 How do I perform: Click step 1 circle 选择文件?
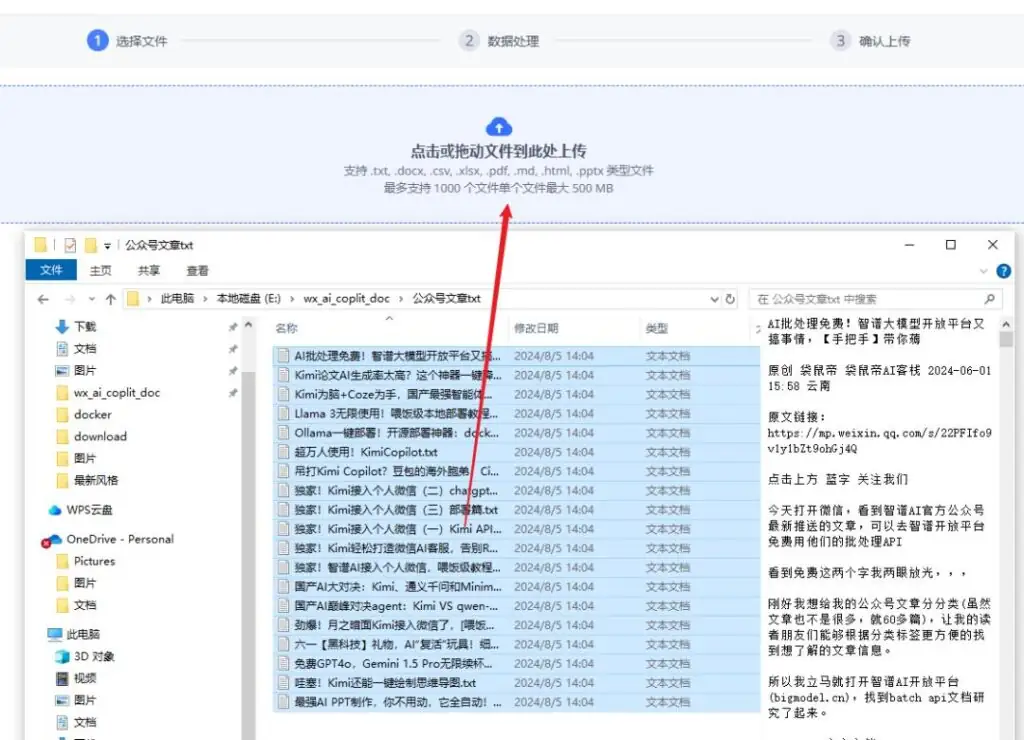97,40
